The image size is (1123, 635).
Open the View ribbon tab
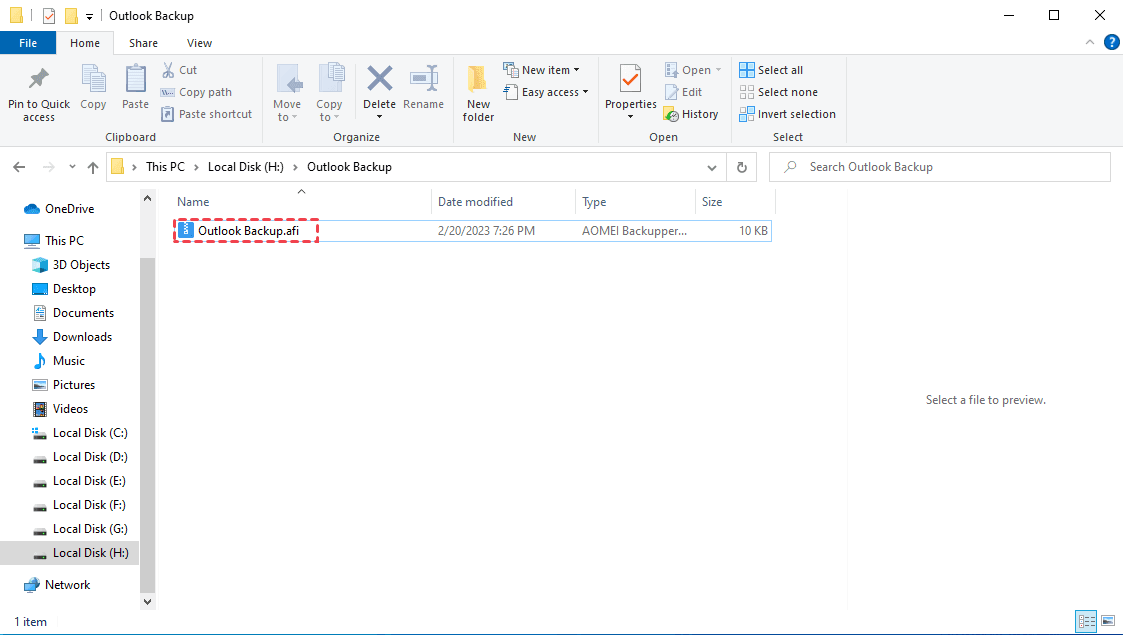point(199,43)
